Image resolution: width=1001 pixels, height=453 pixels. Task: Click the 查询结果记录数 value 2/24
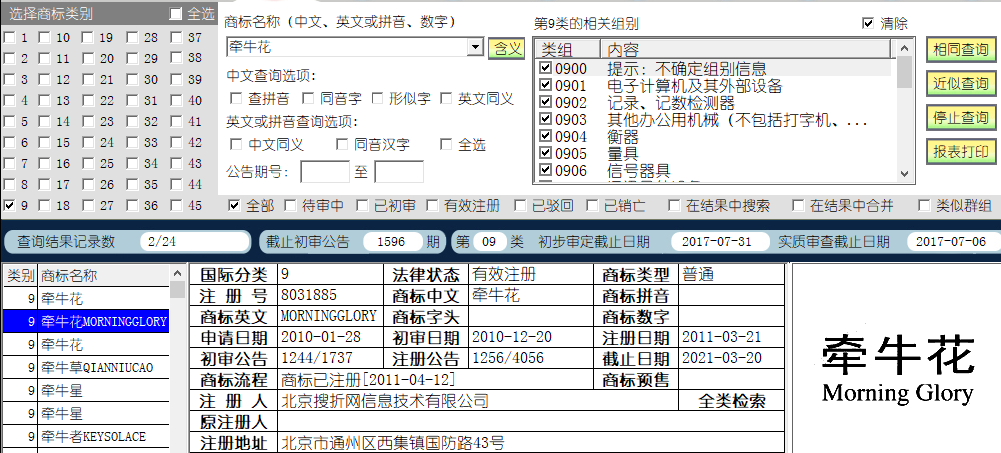click(x=195, y=242)
